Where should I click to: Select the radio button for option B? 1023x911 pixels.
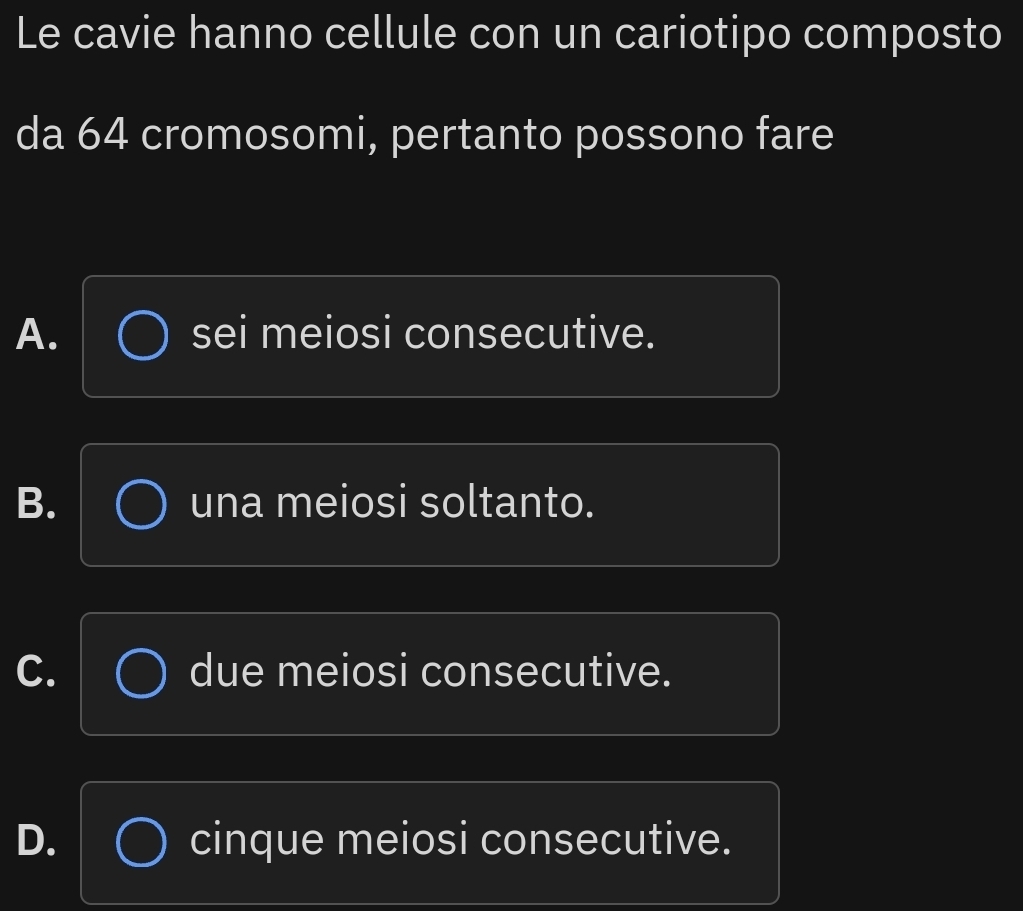click(142, 505)
